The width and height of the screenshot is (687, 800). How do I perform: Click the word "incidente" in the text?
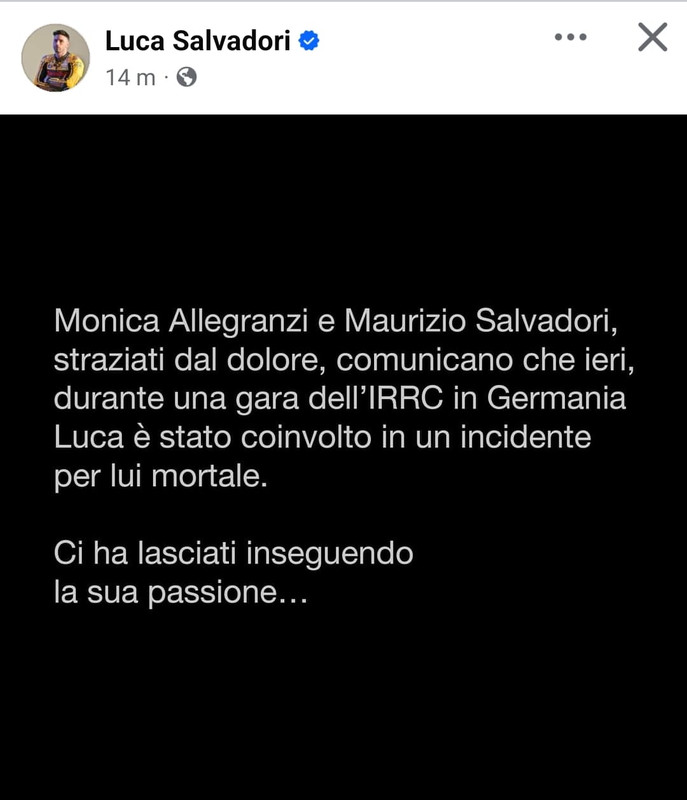tap(525, 437)
